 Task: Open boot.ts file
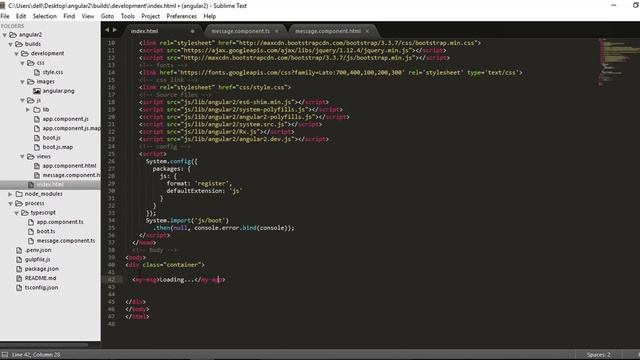click(x=46, y=232)
